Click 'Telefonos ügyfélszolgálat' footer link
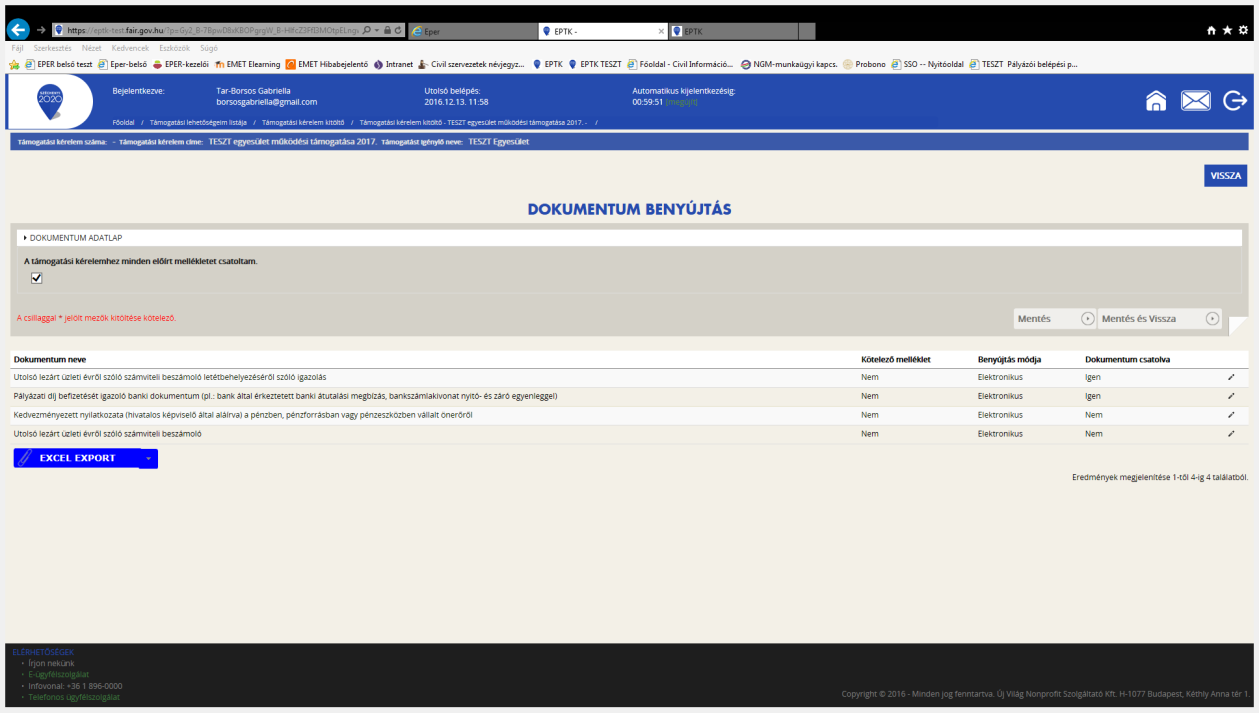The image size is (1259, 713). point(74,697)
